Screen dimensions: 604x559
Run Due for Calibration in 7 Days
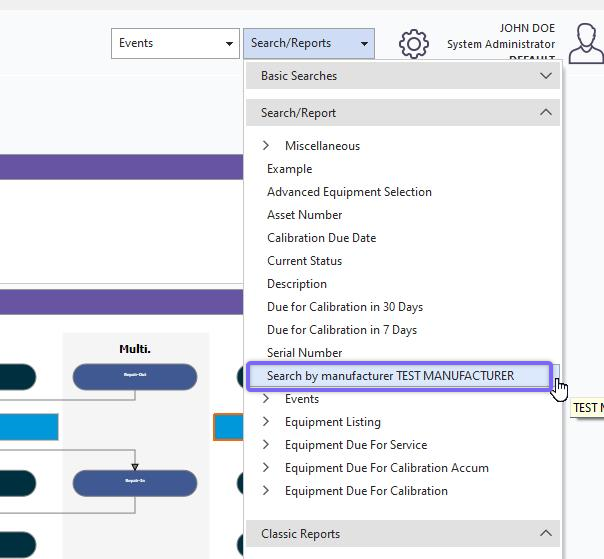[341, 330]
